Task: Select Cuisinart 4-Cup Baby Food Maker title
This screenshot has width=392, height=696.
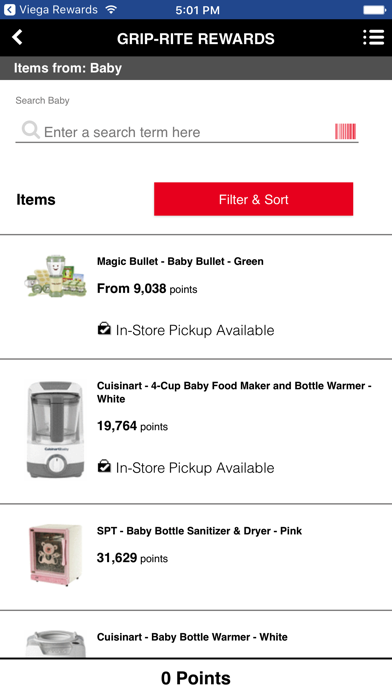Action: click(234, 392)
